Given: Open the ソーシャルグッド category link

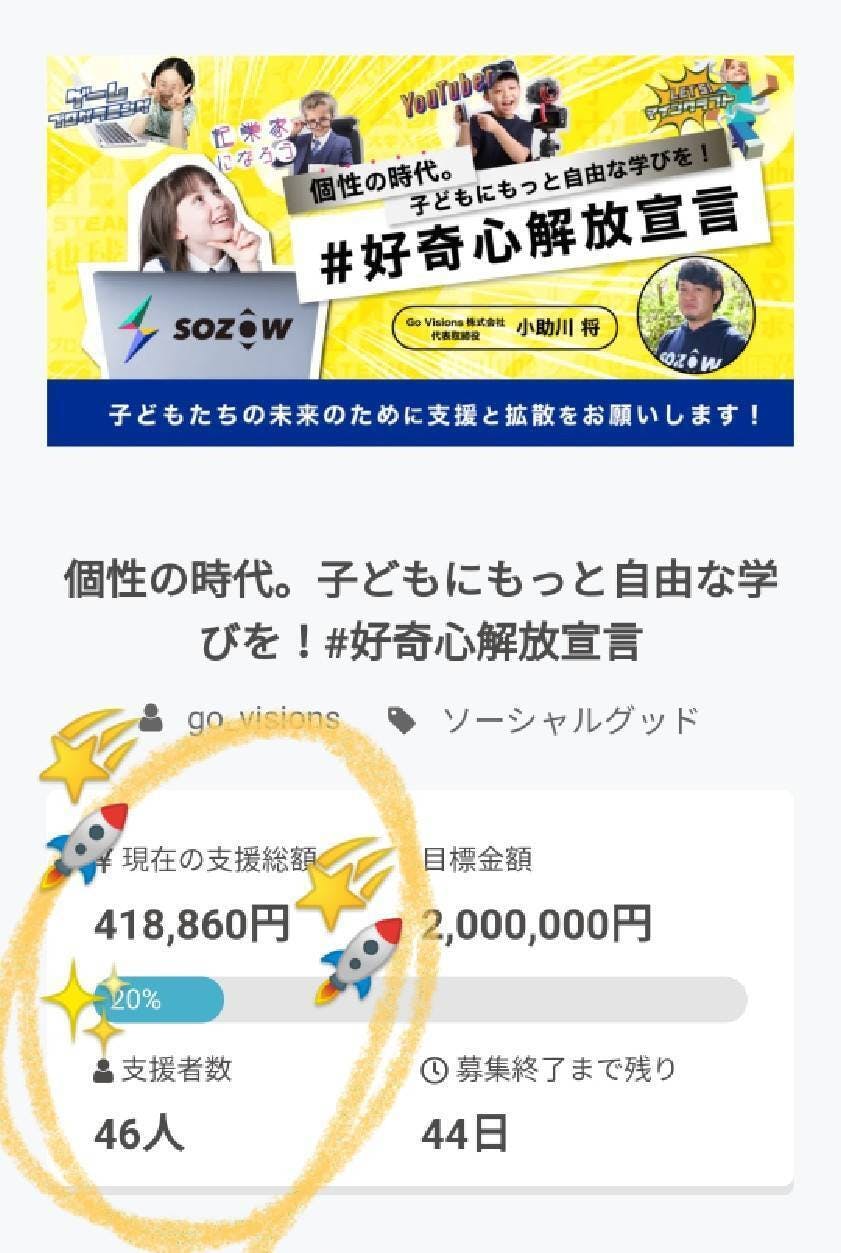Looking at the screenshot, I should tap(569, 720).
